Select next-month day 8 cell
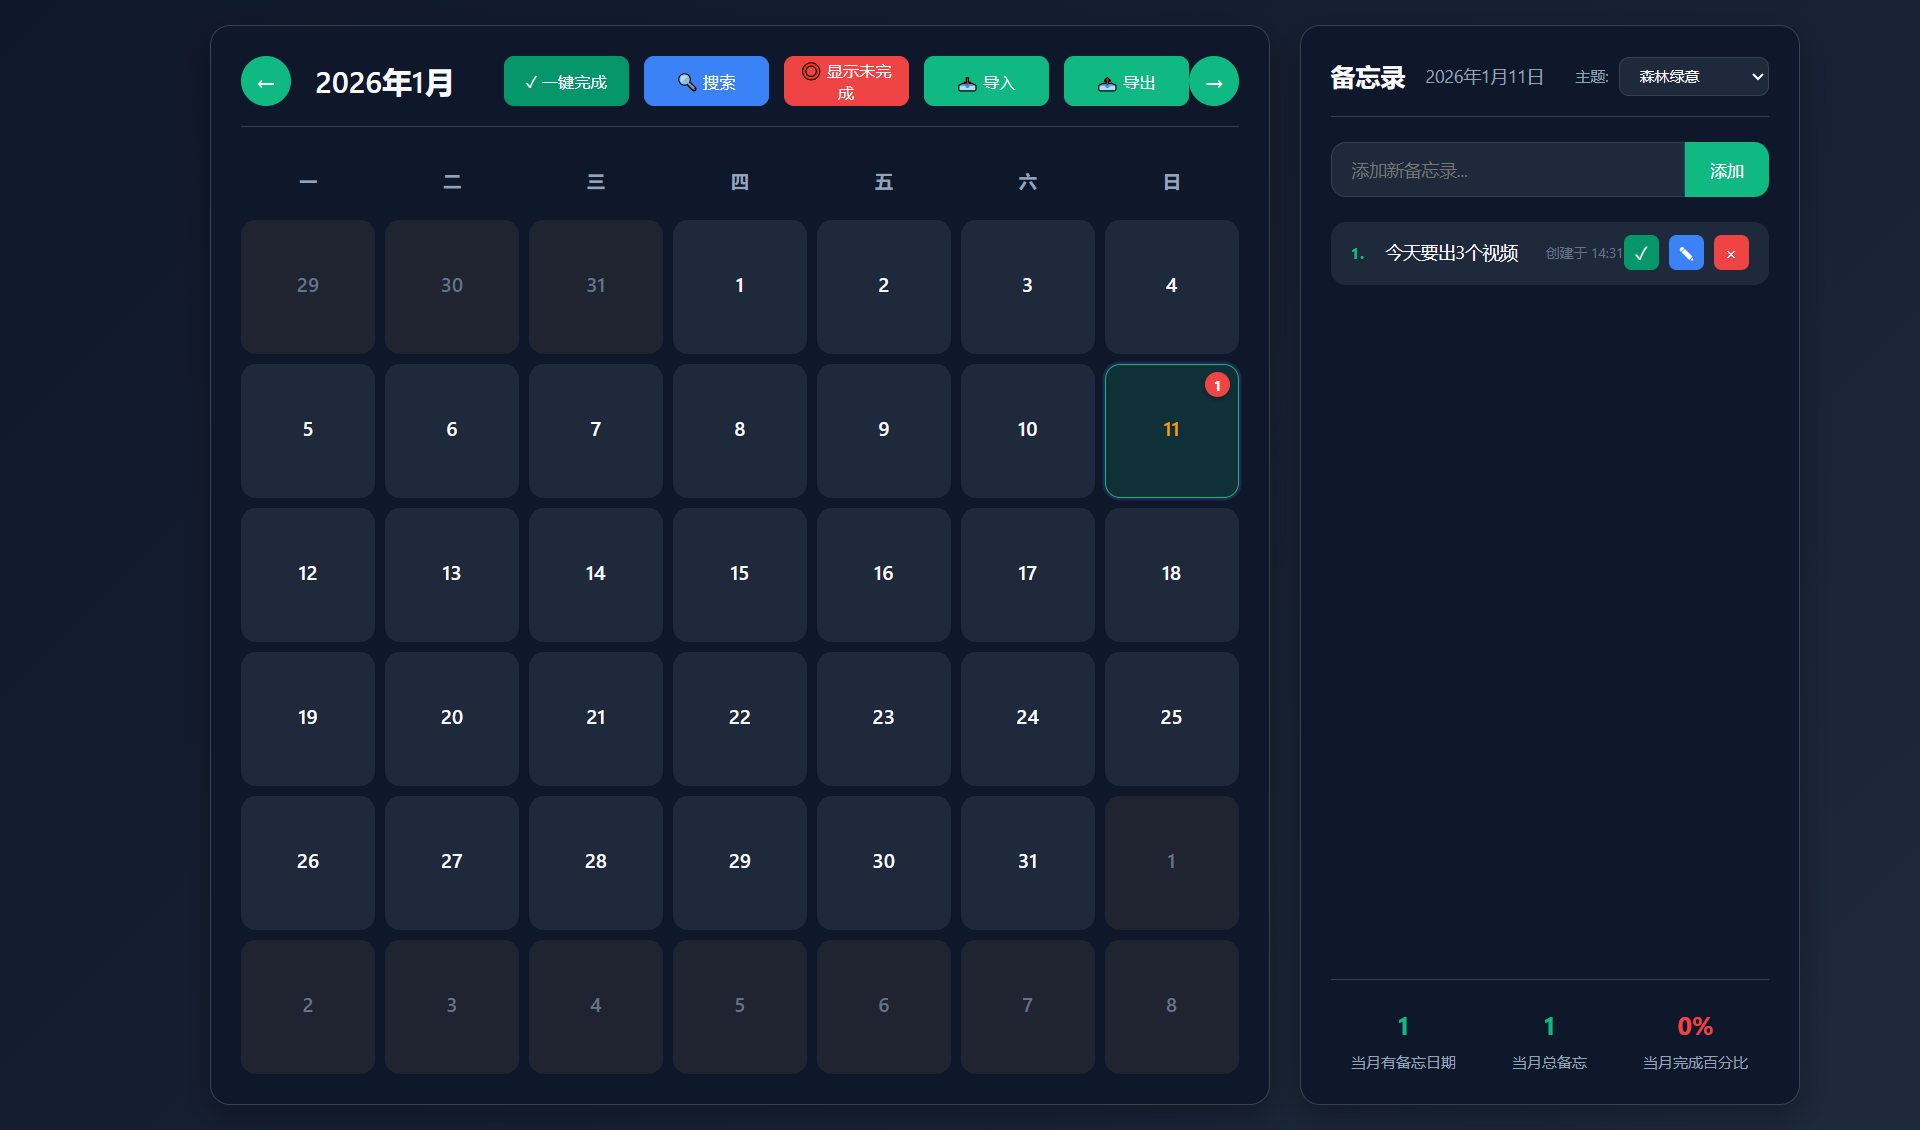This screenshot has height=1130, width=1920. 1171,1006
